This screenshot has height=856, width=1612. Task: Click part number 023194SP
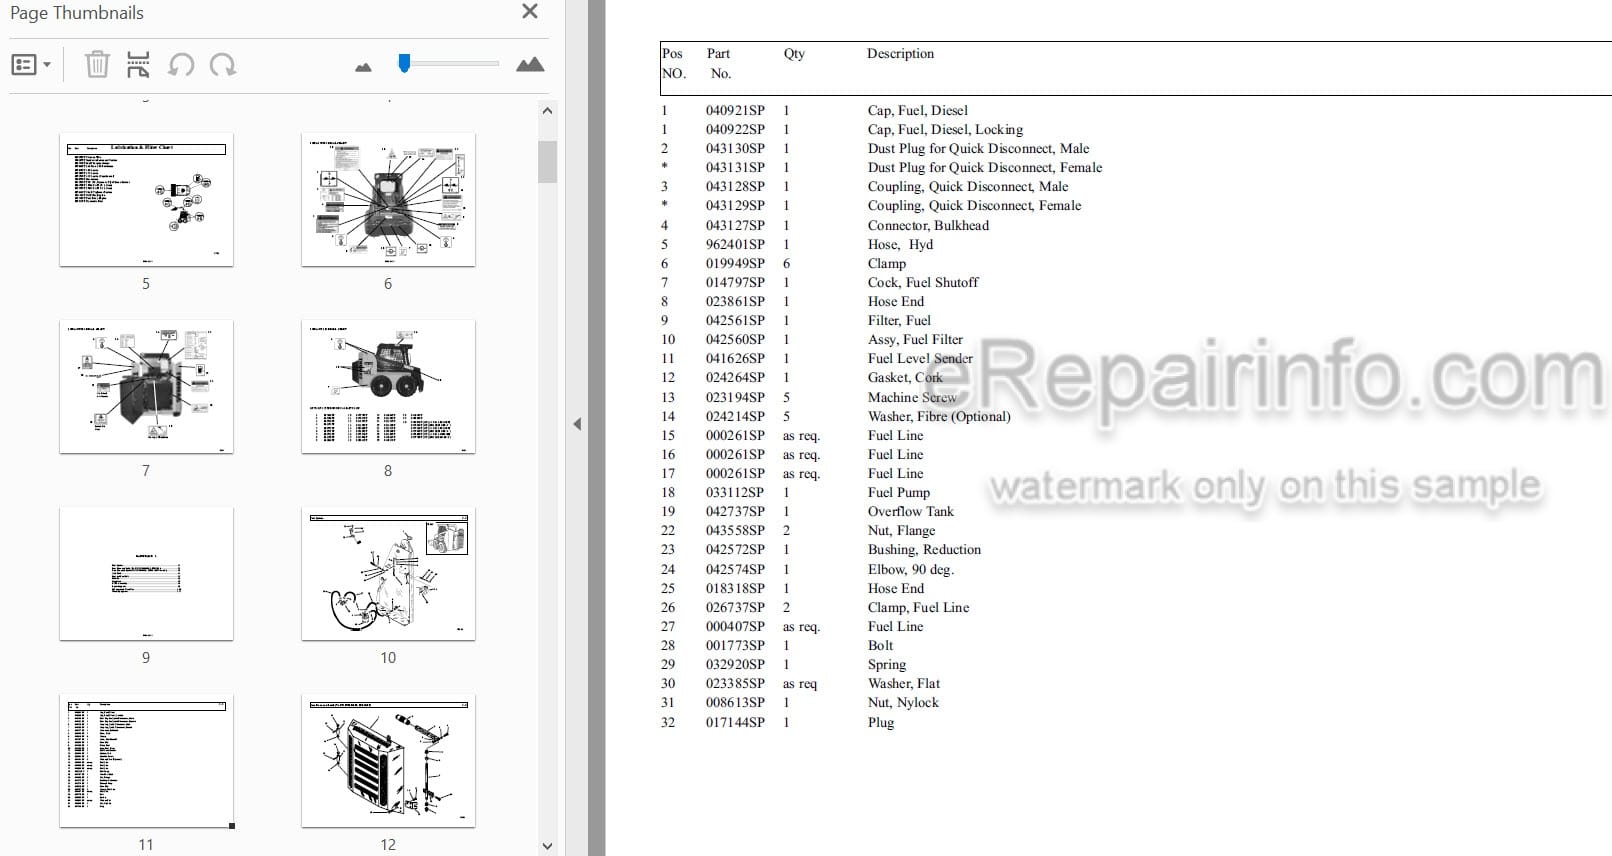[735, 398]
